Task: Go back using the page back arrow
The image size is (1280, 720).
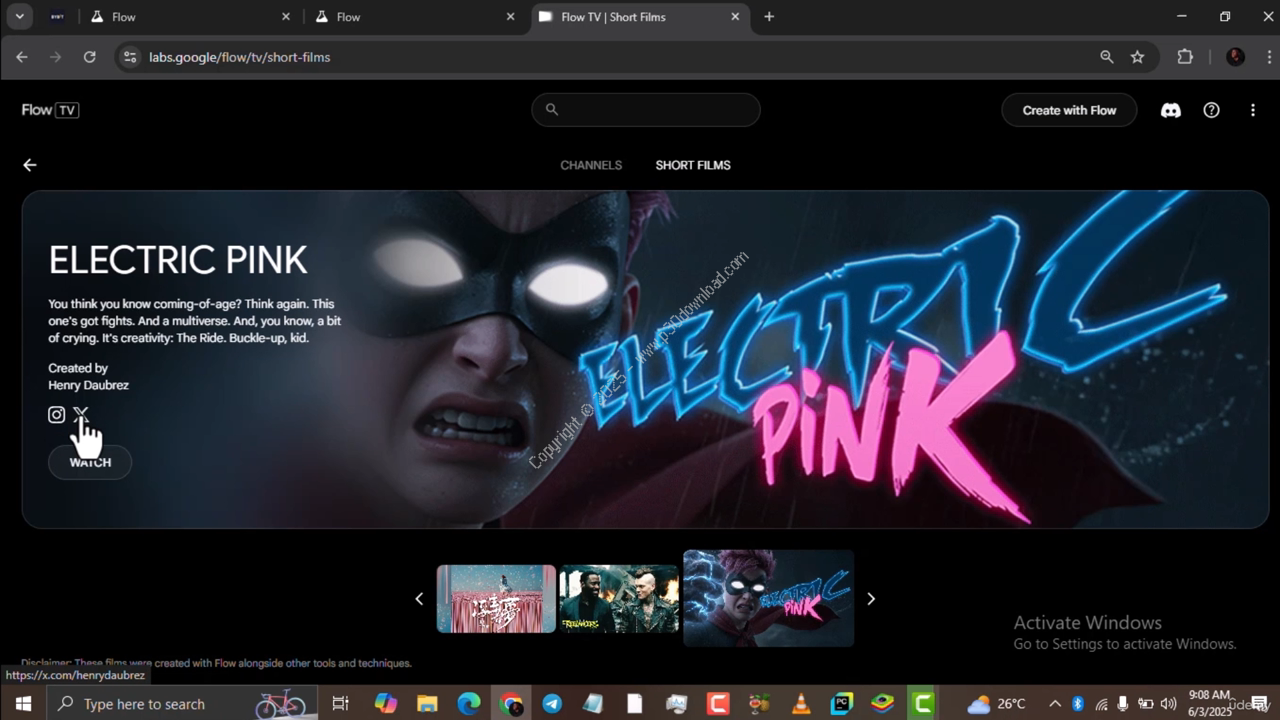Action: (x=30, y=165)
